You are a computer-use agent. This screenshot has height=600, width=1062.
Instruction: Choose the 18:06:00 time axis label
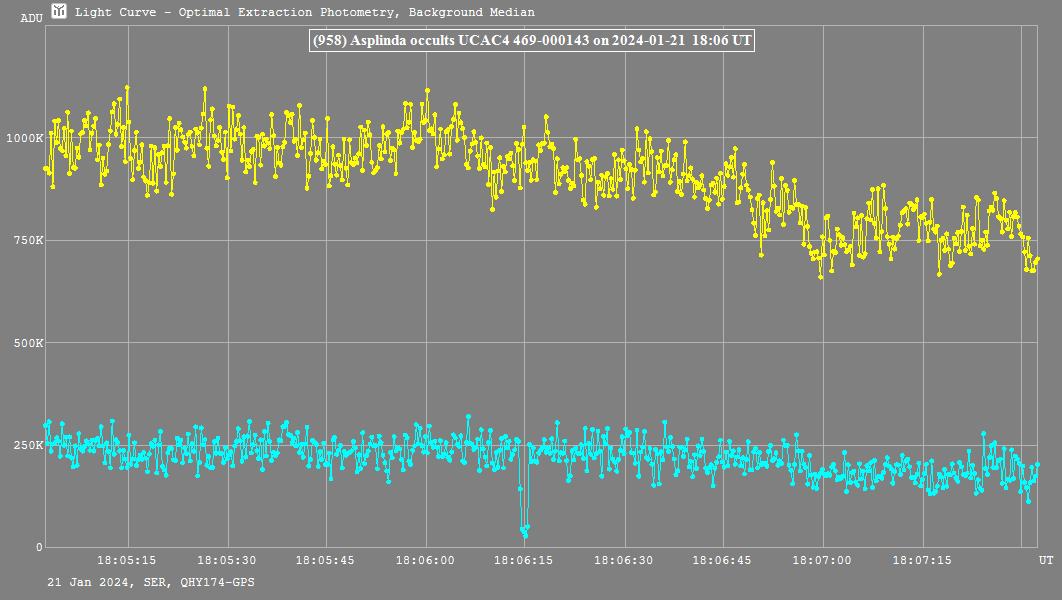pyautogui.click(x=426, y=561)
